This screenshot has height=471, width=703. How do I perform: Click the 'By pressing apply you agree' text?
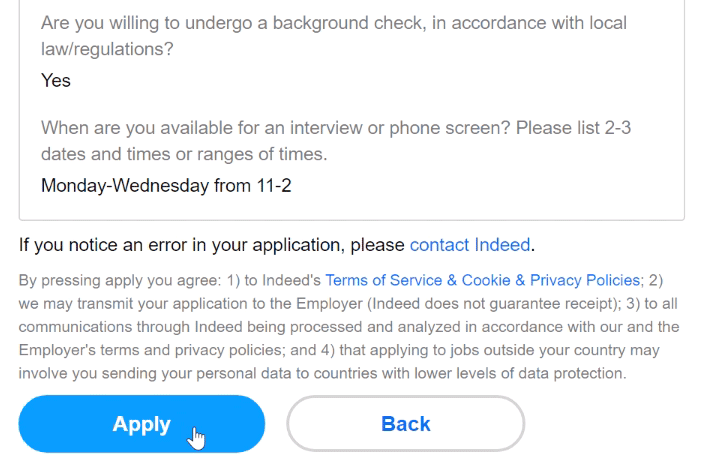[x=110, y=280]
